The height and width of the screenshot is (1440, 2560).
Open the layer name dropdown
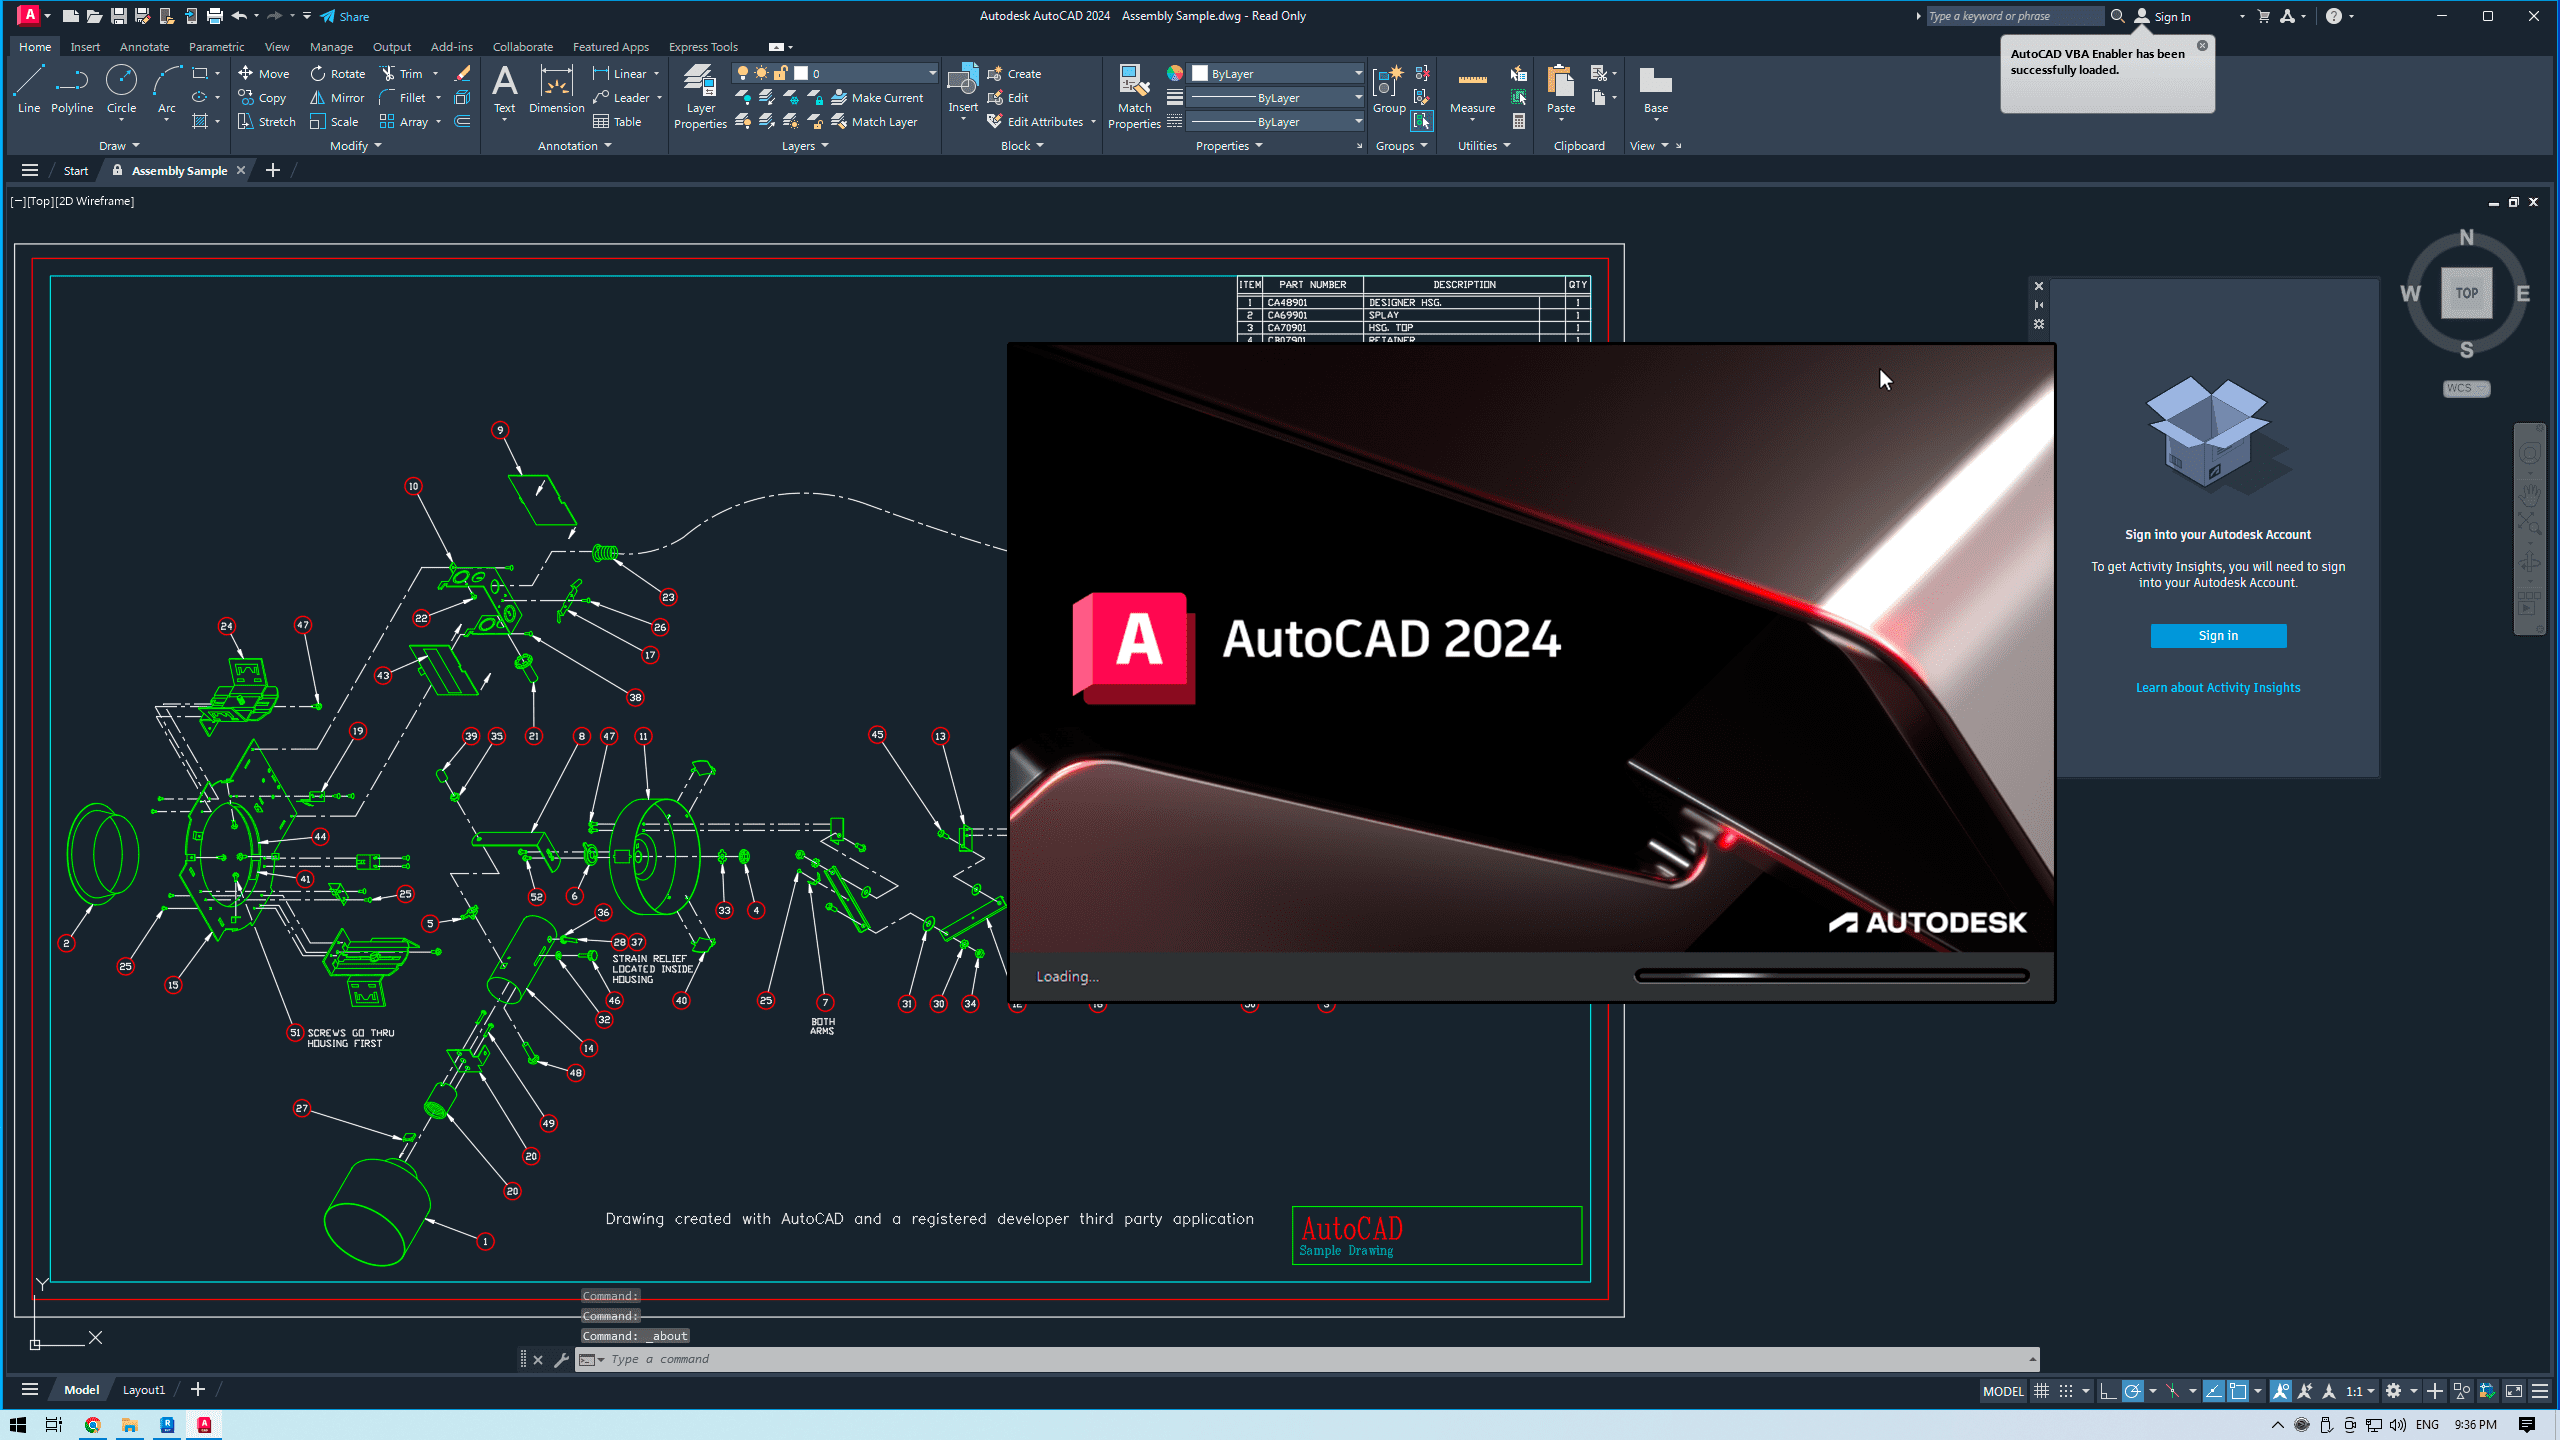pos(932,74)
